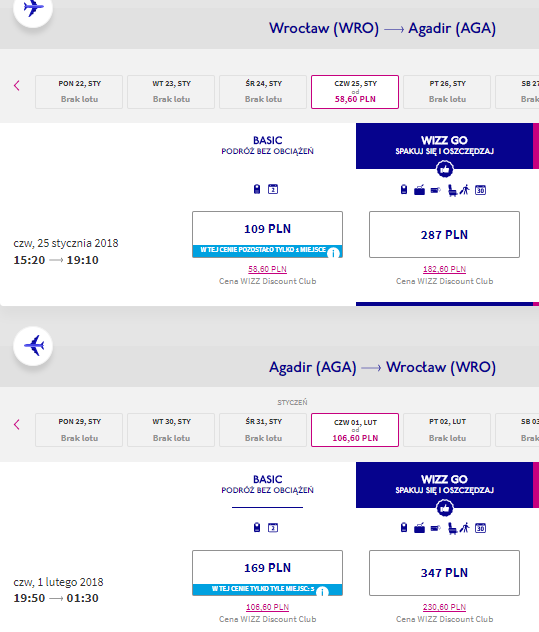This screenshot has width=539, height=632.
Task: Go to previous outbound dates with arrow
Action: tap(17, 85)
